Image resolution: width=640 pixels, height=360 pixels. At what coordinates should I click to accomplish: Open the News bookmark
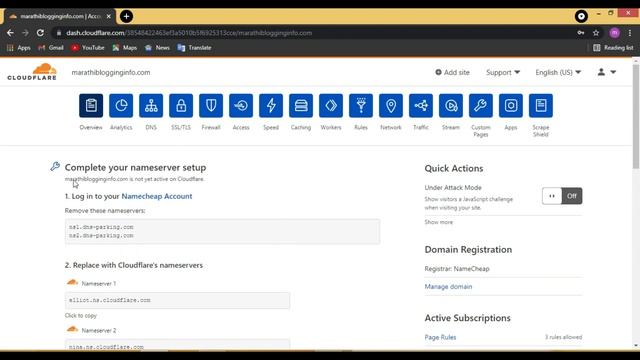157,48
